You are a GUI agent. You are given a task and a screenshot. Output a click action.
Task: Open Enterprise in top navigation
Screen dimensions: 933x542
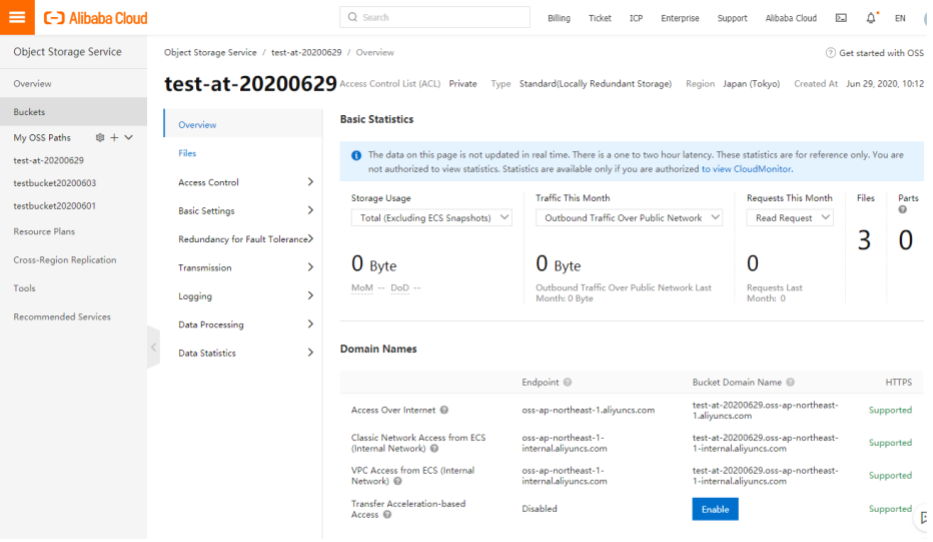(x=680, y=18)
